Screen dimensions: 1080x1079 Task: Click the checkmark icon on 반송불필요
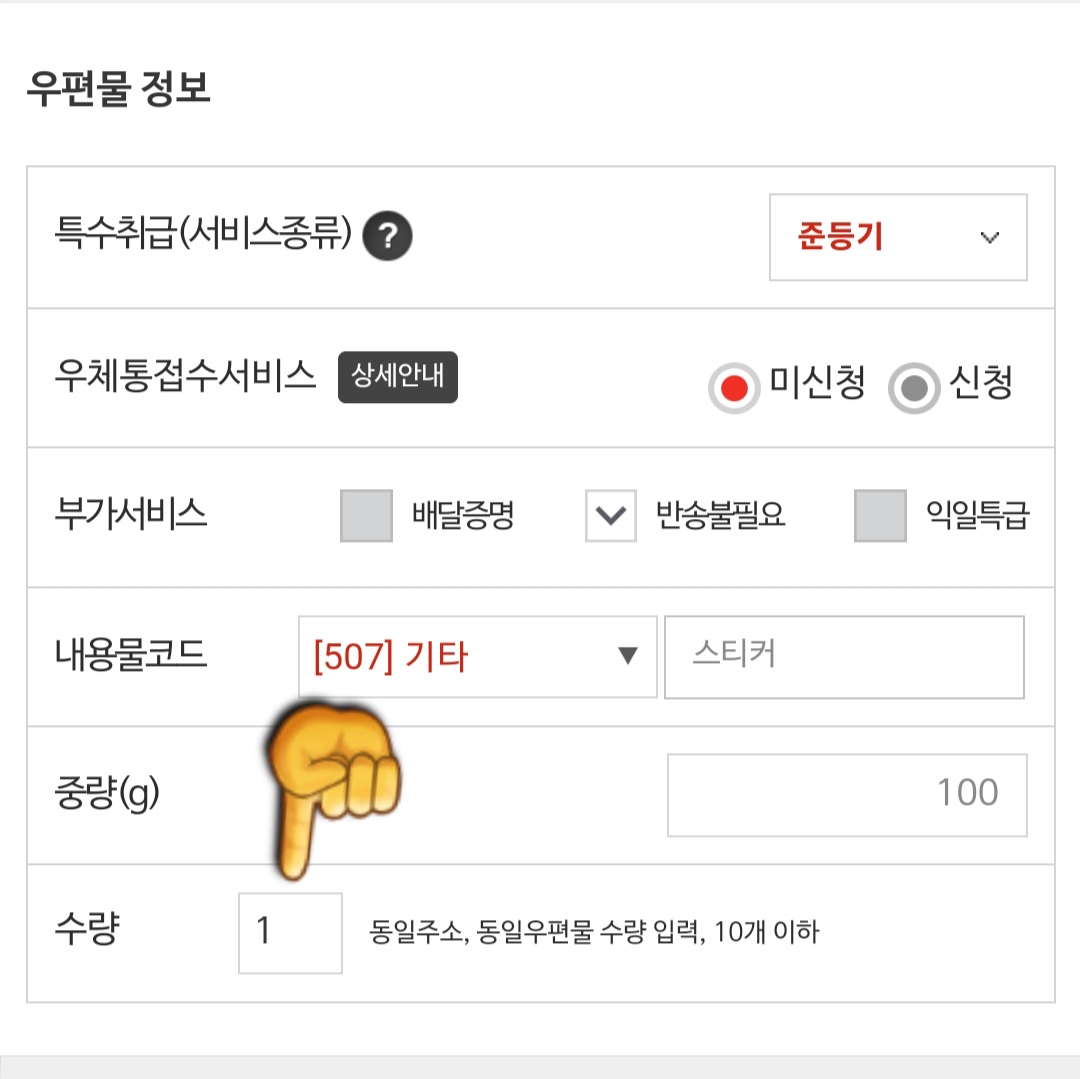(610, 516)
